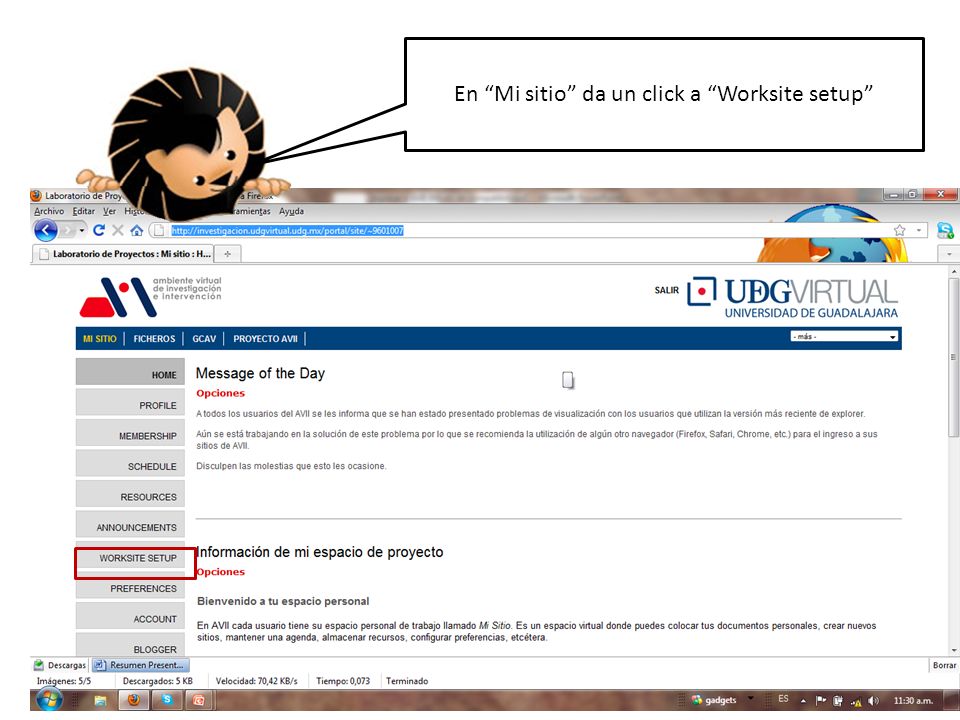Screen dimensions: 960x720
Task: Open the Archivo menu
Action: point(49,211)
